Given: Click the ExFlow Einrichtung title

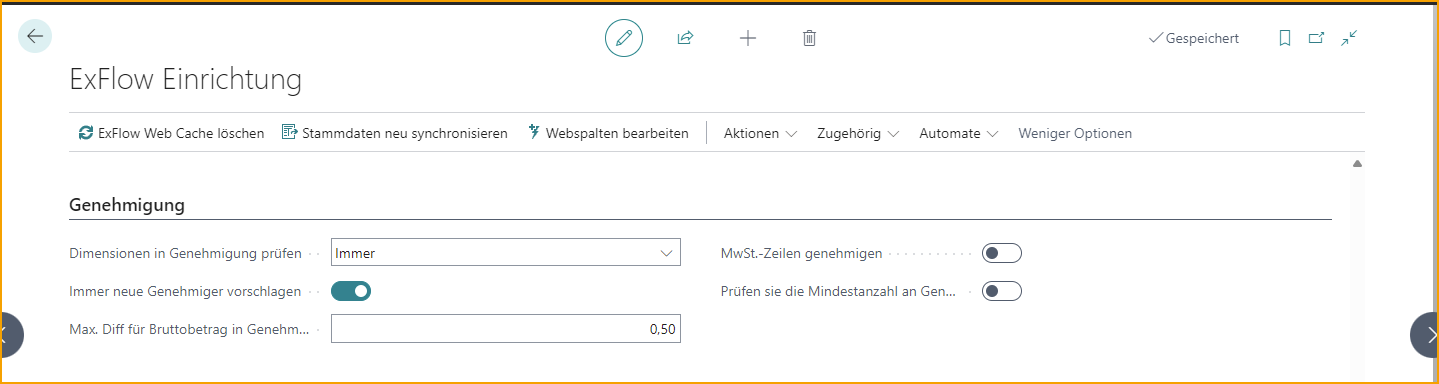Looking at the screenshot, I should (x=185, y=80).
